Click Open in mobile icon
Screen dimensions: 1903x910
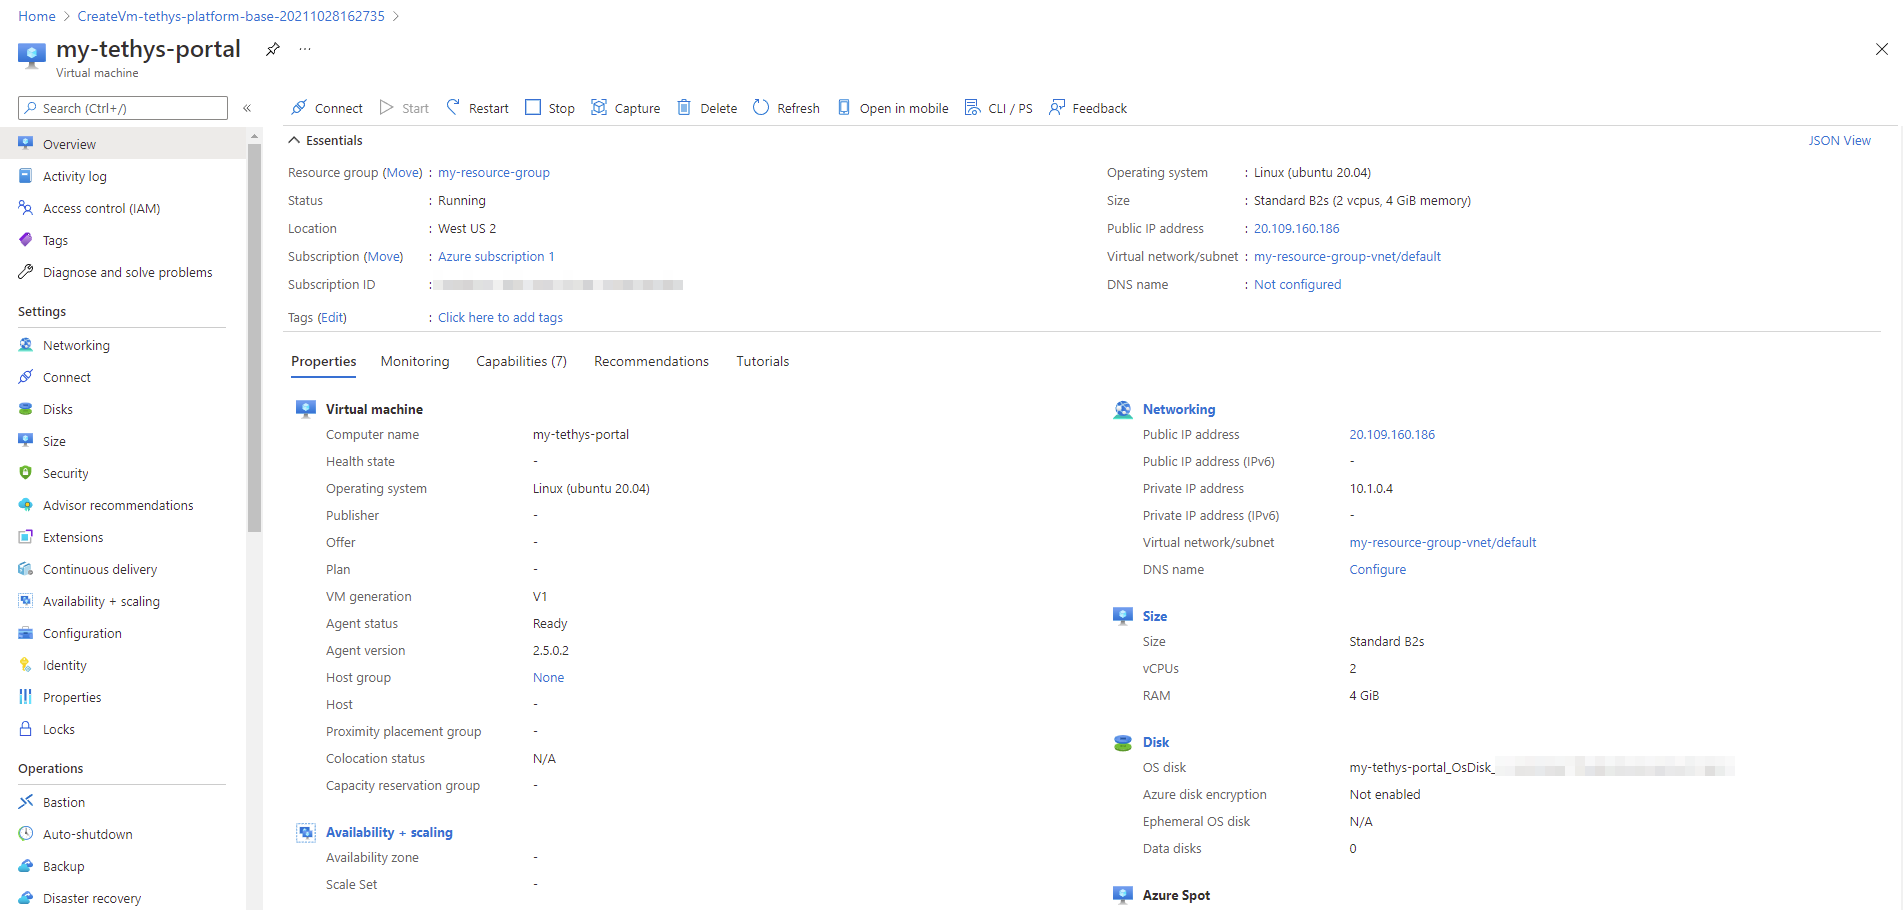(844, 107)
